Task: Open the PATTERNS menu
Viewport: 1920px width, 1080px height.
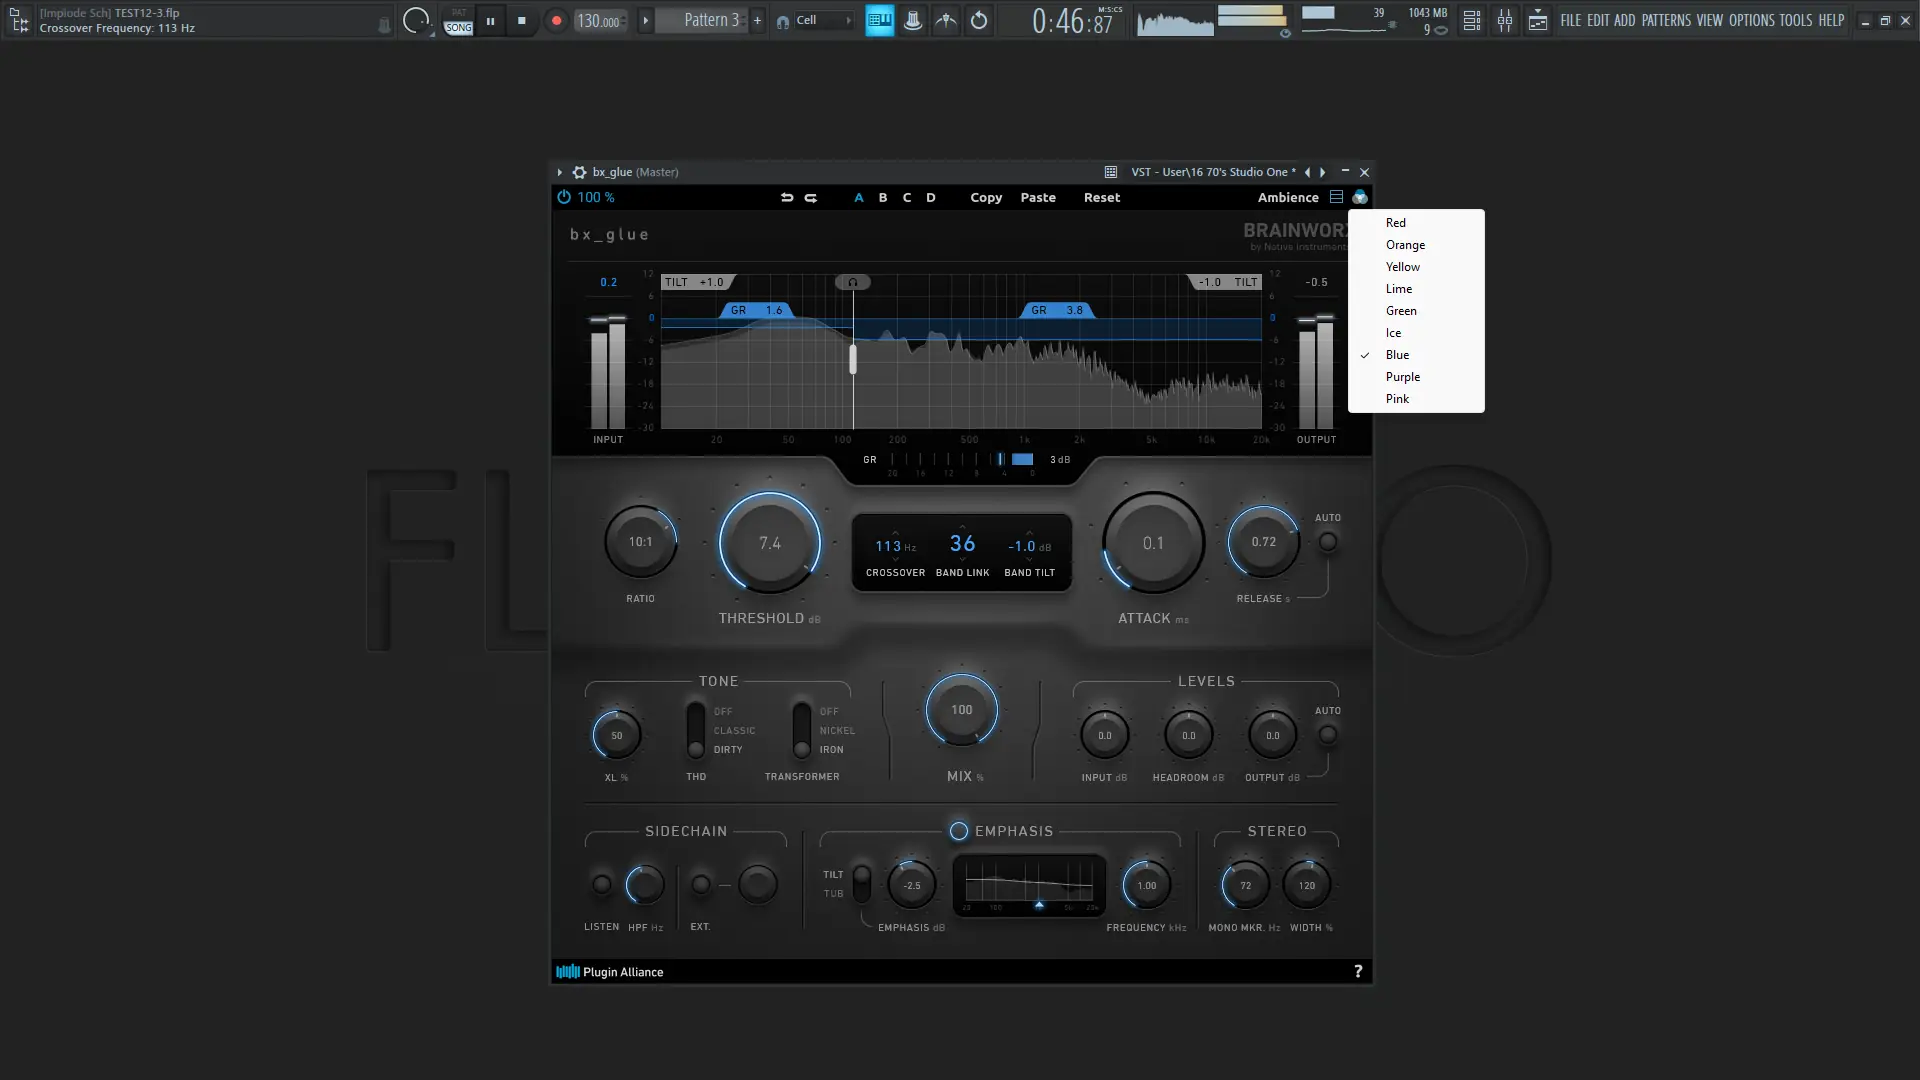Action: tap(1665, 20)
